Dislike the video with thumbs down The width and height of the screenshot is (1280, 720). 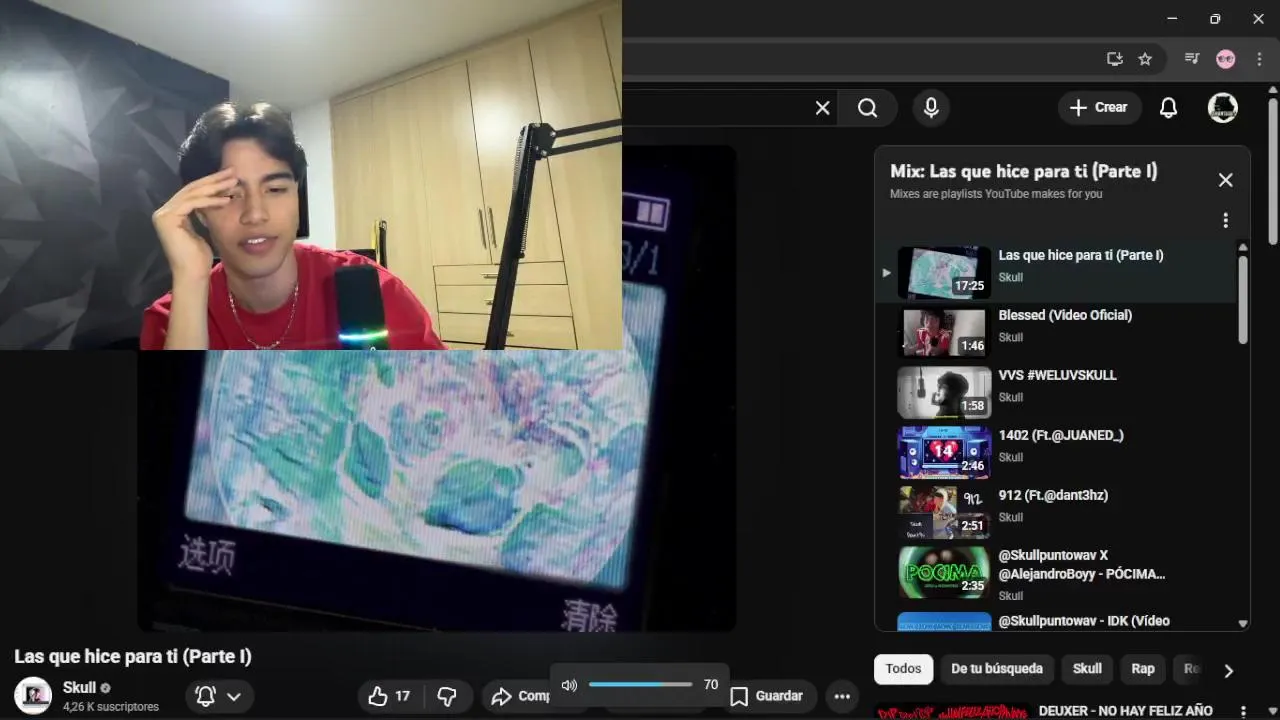(x=447, y=696)
